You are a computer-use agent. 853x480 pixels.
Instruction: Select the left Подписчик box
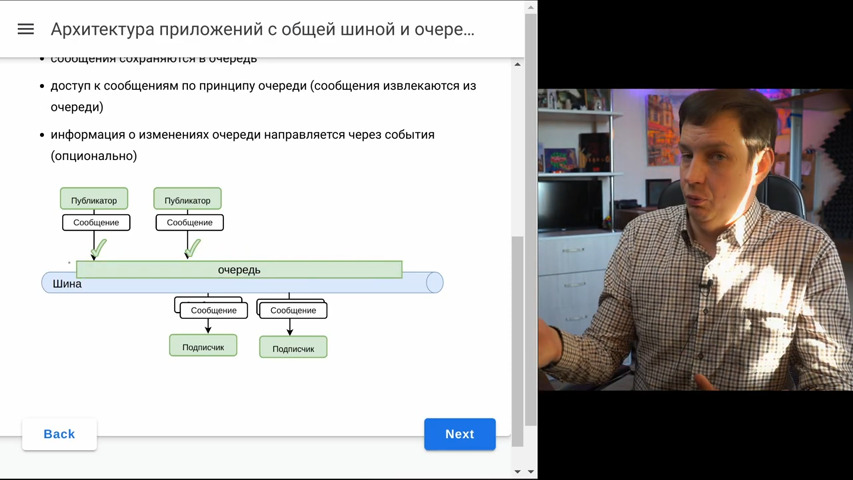(x=203, y=346)
